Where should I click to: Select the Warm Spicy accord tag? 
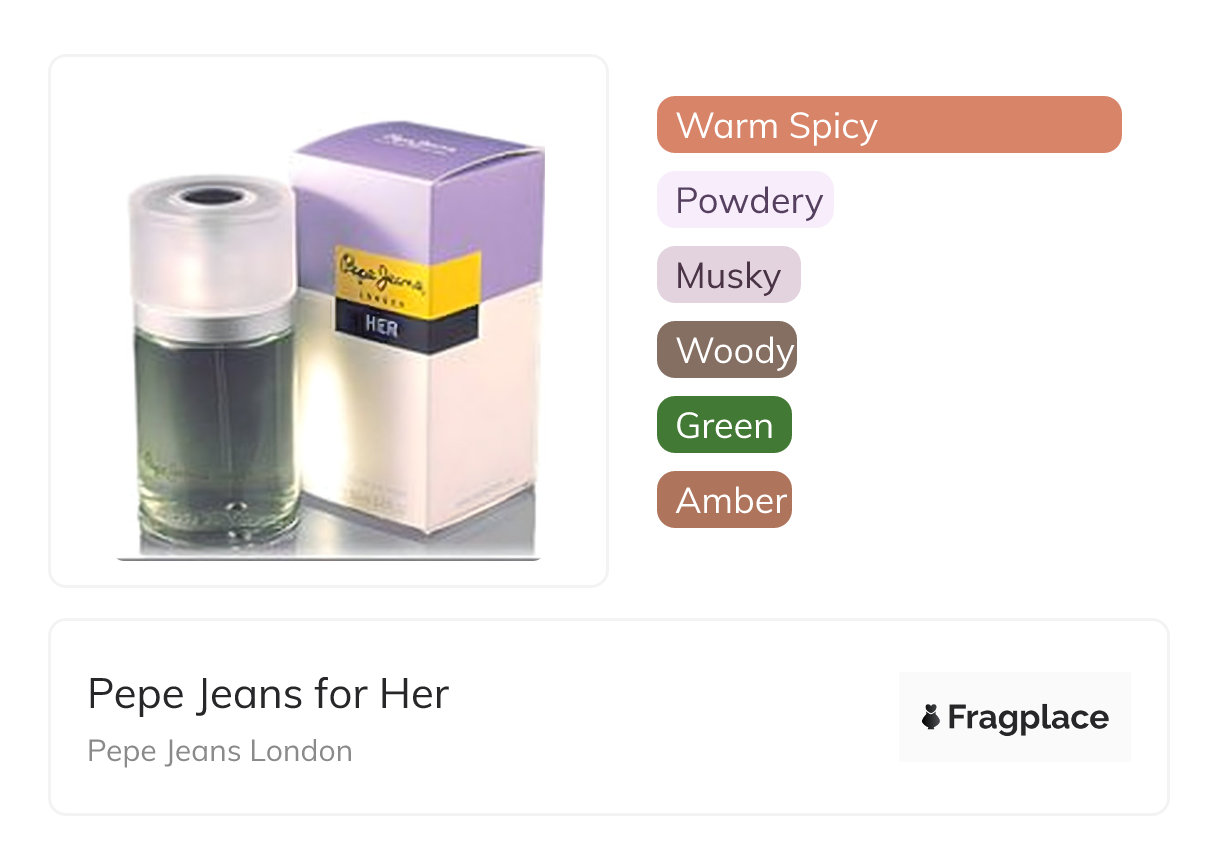pyautogui.click(x=888, y=125)
